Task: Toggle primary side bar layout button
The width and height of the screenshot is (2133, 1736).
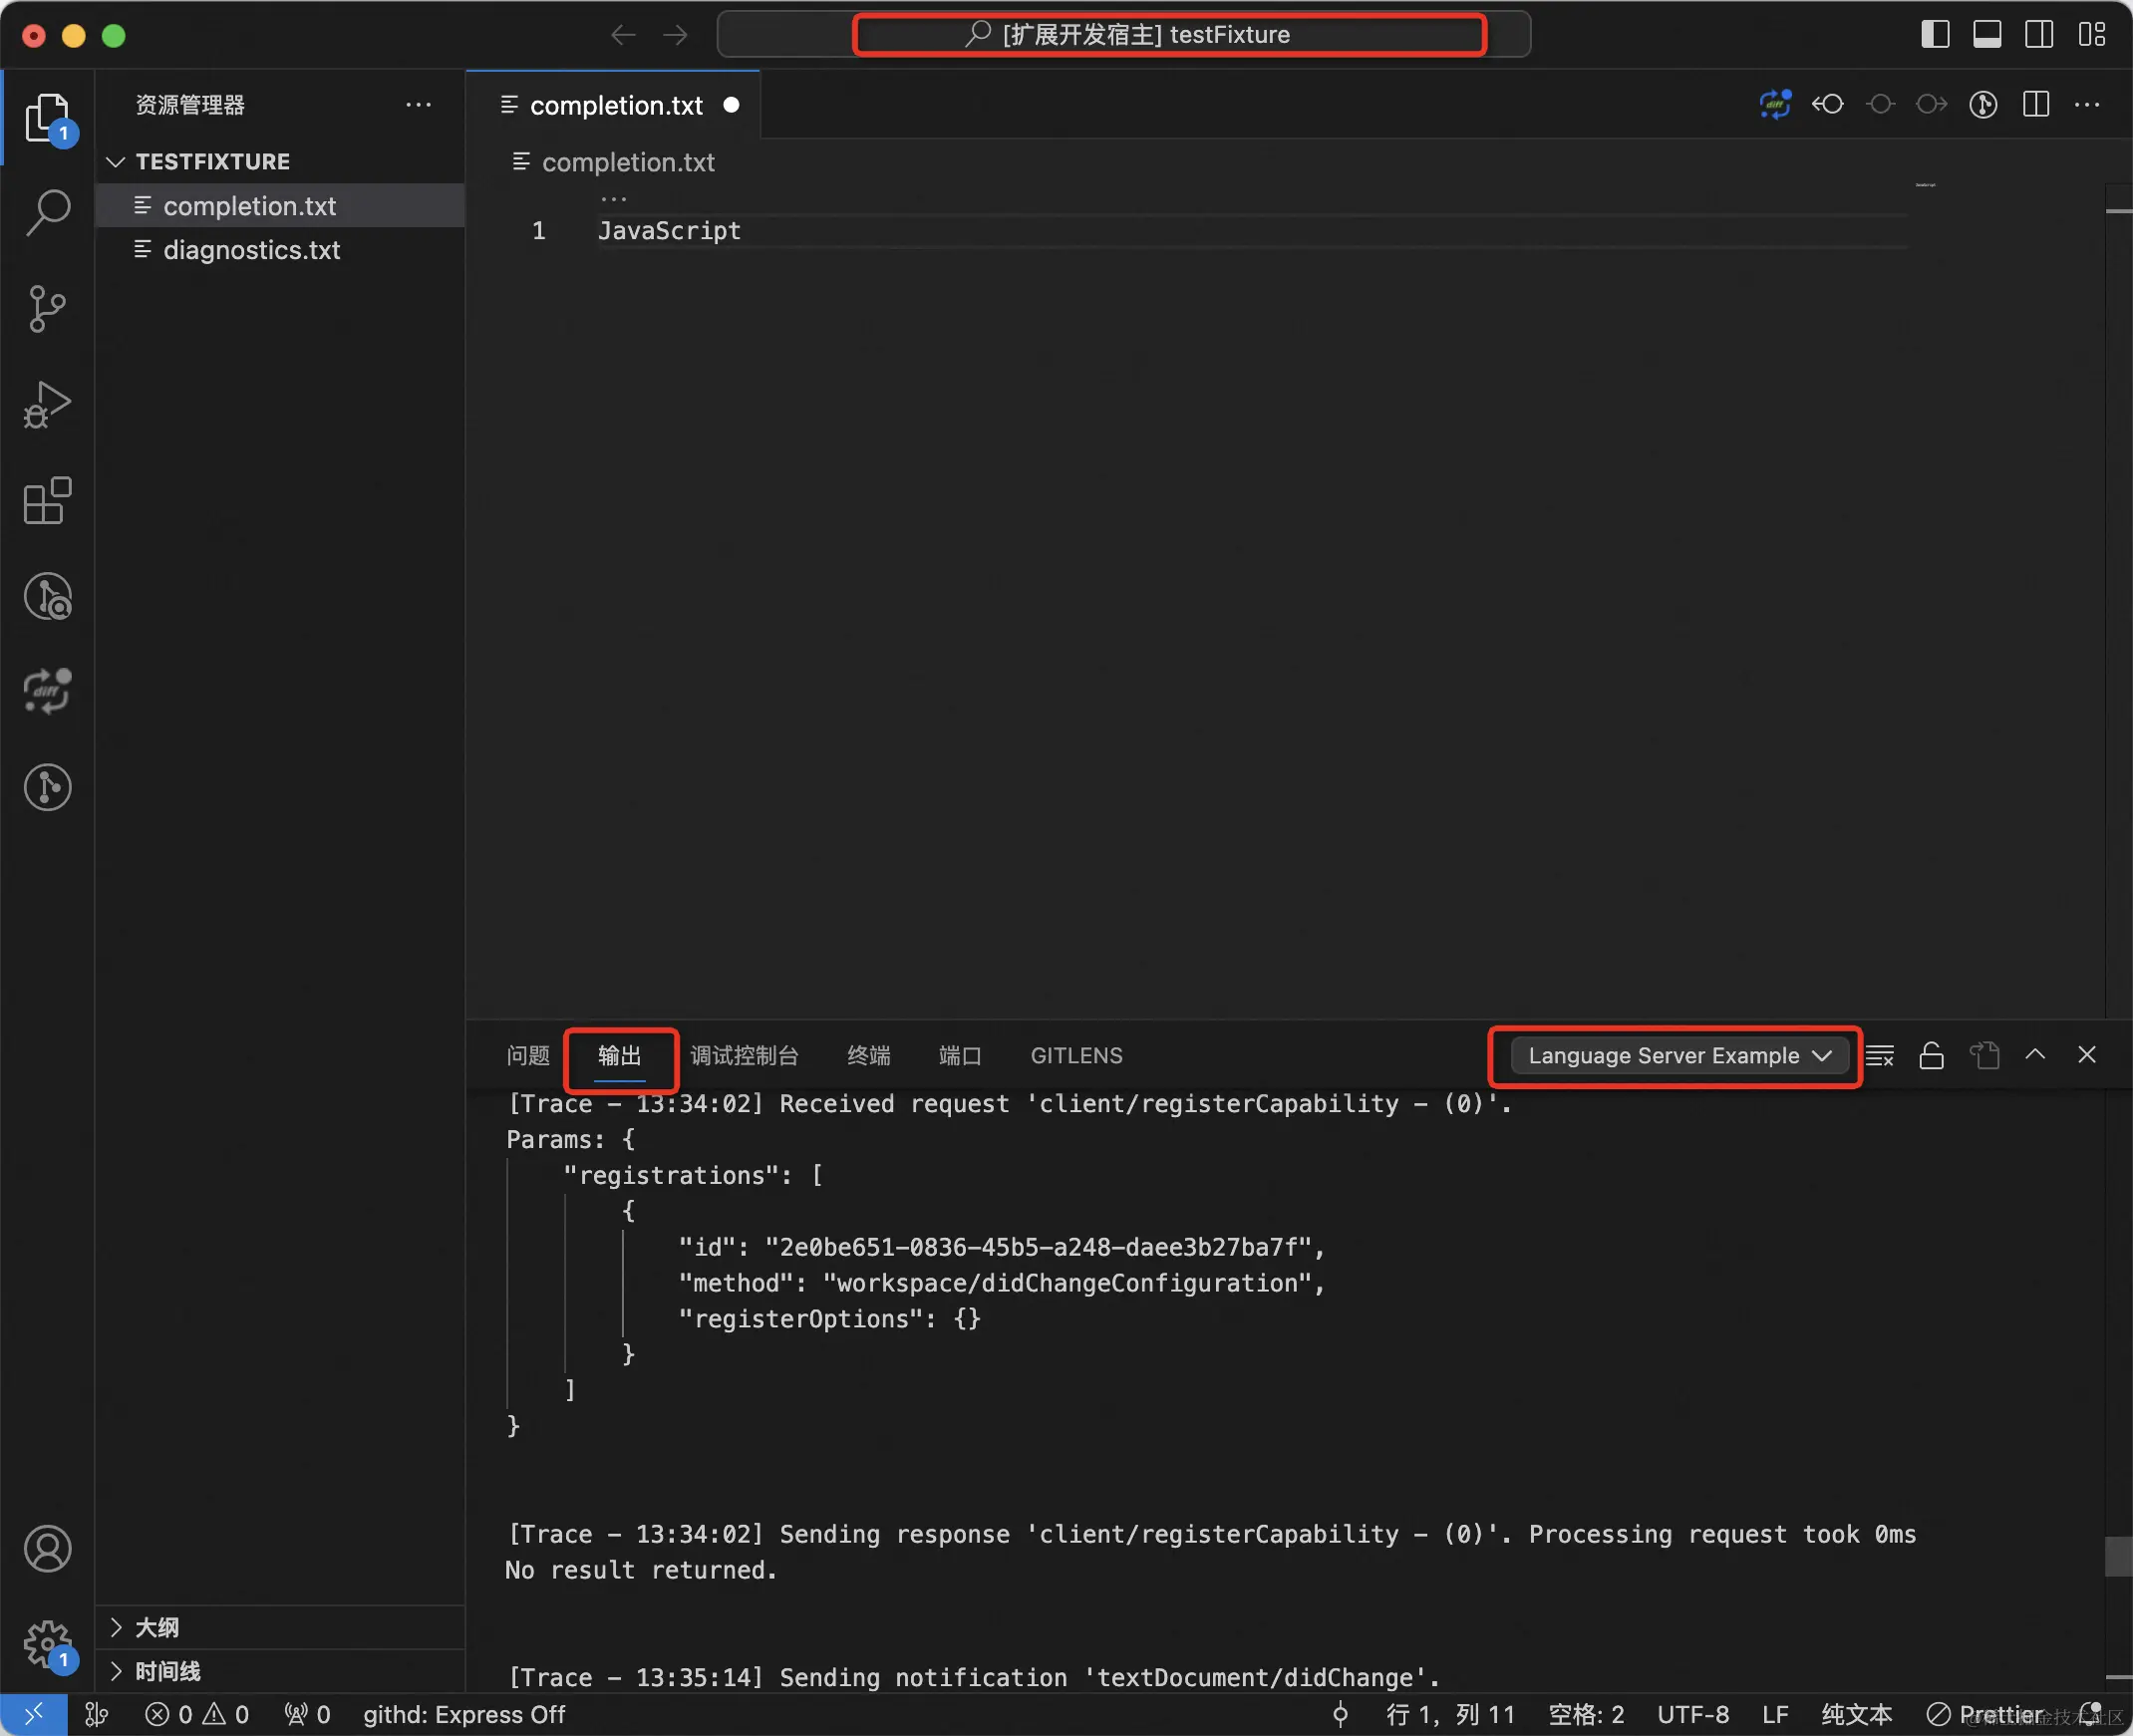Action: tap(1935, 35)
